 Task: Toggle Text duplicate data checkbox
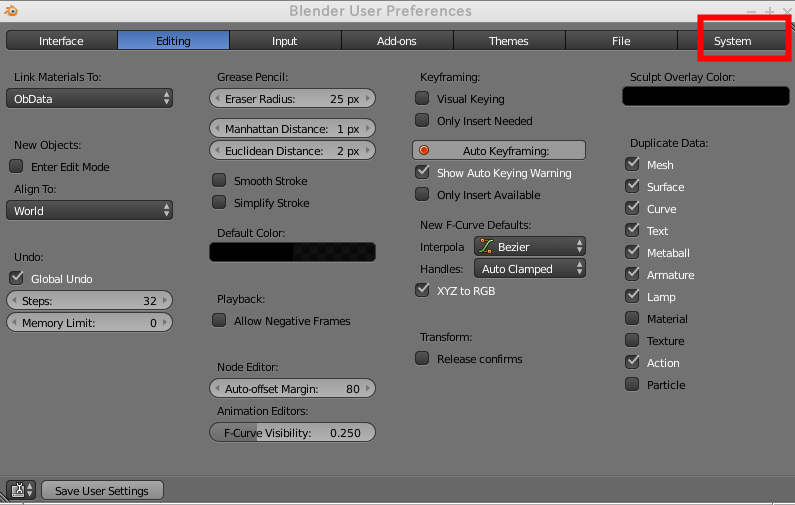632,230
